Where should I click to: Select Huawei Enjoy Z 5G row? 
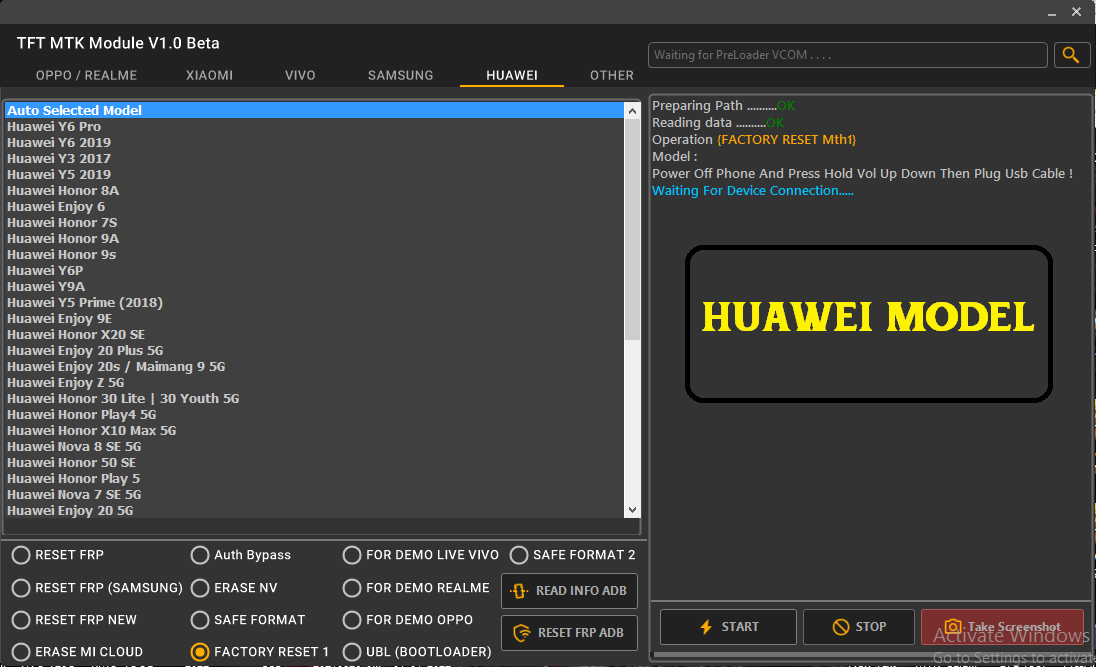(314, 383)
